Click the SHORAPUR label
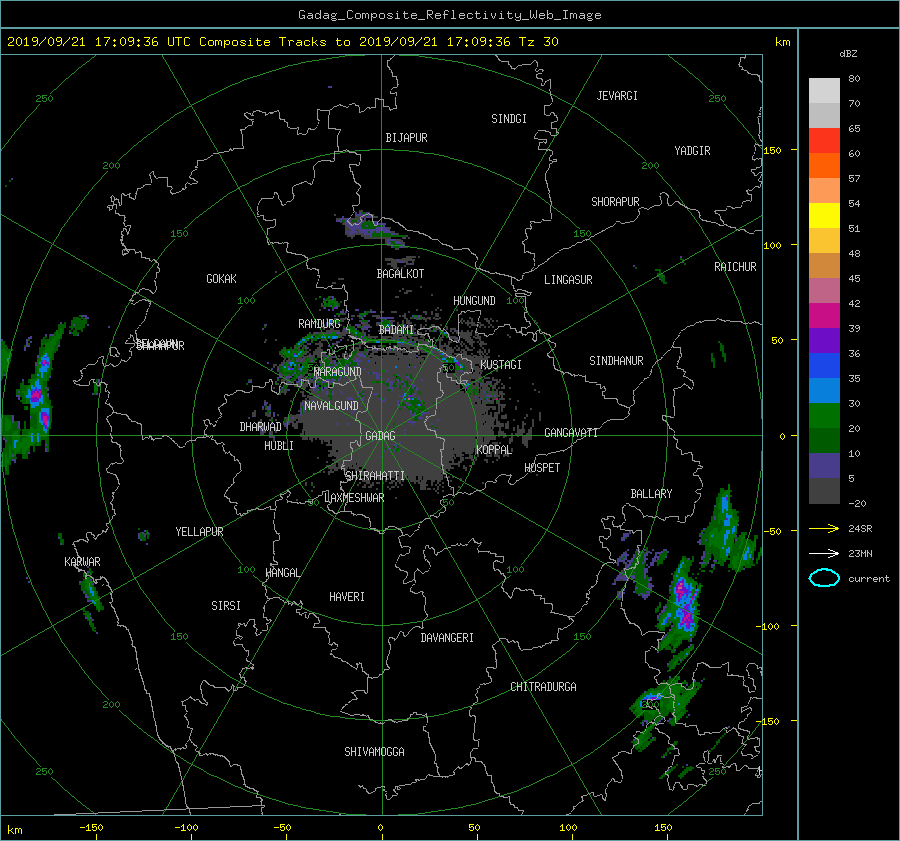 tap(615, 202)
